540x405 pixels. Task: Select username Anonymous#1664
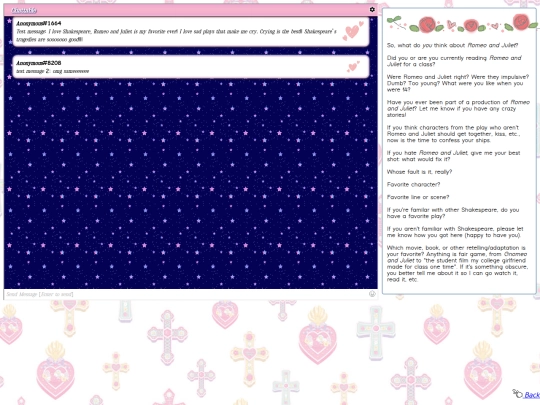[39, 23]
